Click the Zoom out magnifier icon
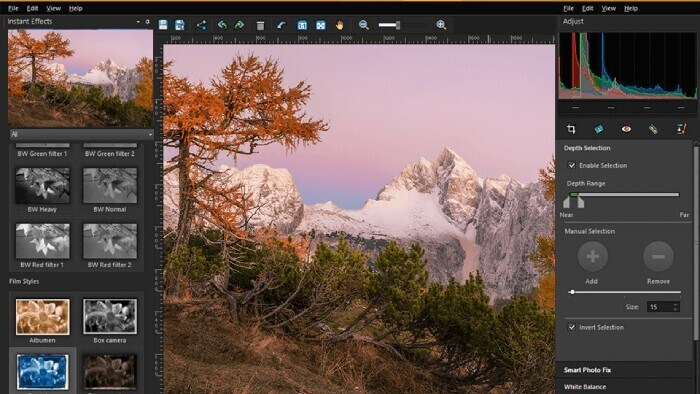Viewport: 700px width, 394px height. click(x=364, y=25)
